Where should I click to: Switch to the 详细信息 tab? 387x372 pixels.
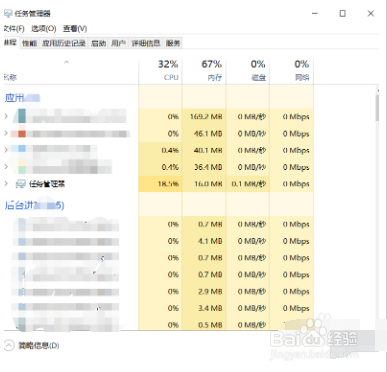pyautogui.click(x=146, y=43)
